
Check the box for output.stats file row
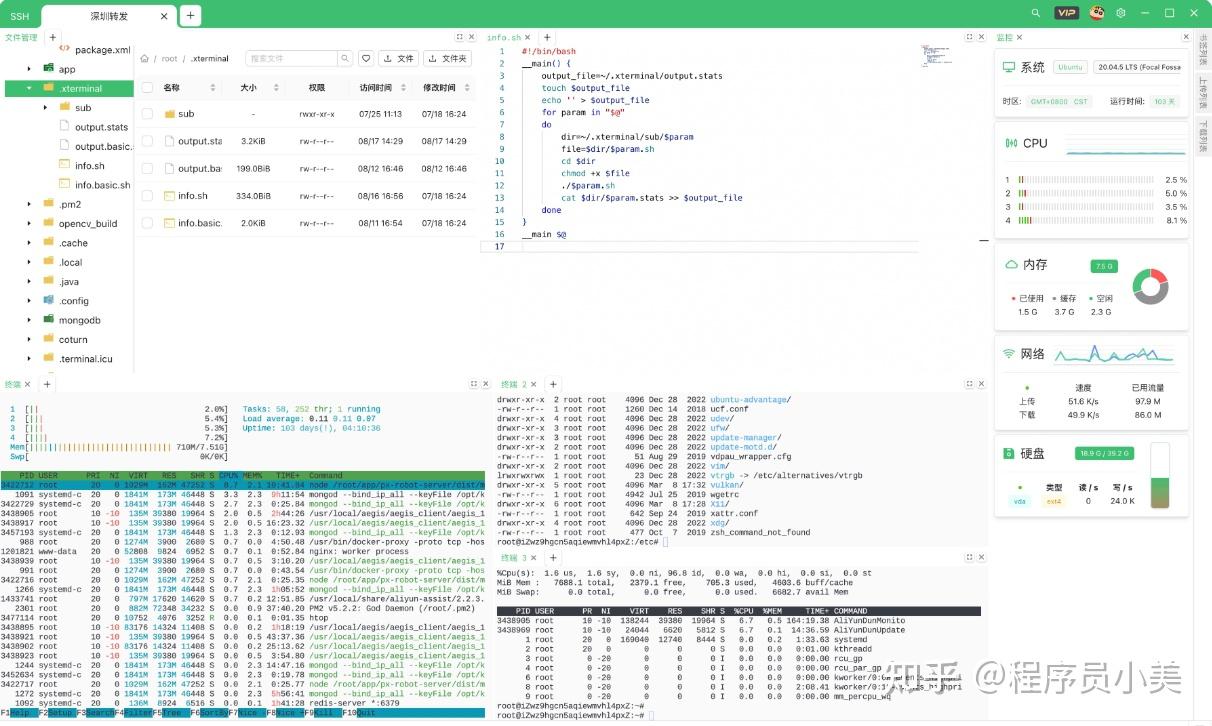pos(147,141)
